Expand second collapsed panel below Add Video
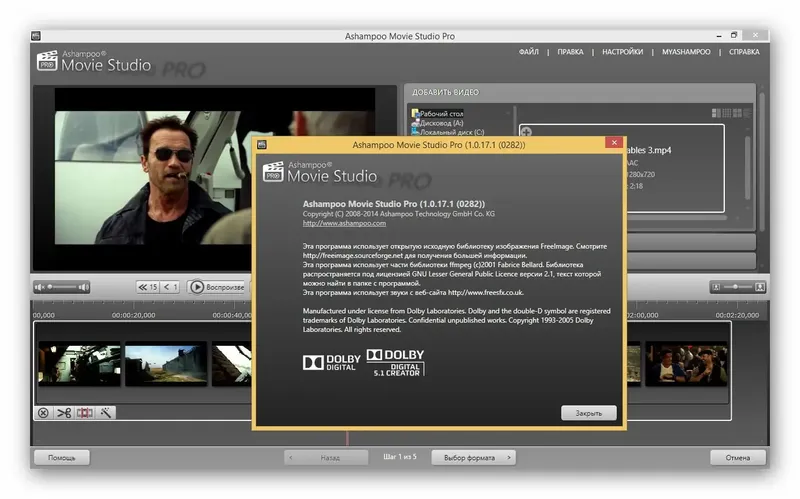The width and height of the screenshot is (800, 499). point(691,261)
